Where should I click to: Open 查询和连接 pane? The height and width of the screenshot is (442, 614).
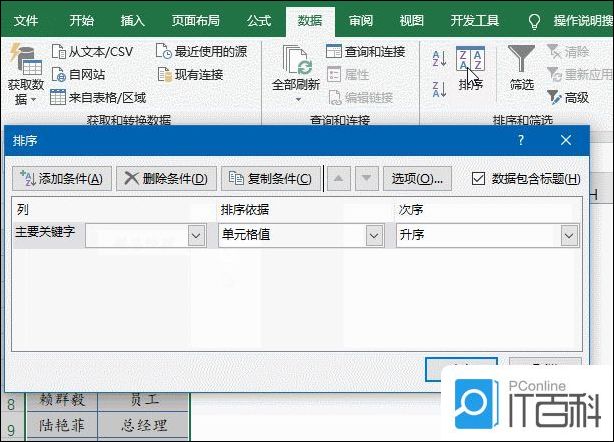point(366,51)
